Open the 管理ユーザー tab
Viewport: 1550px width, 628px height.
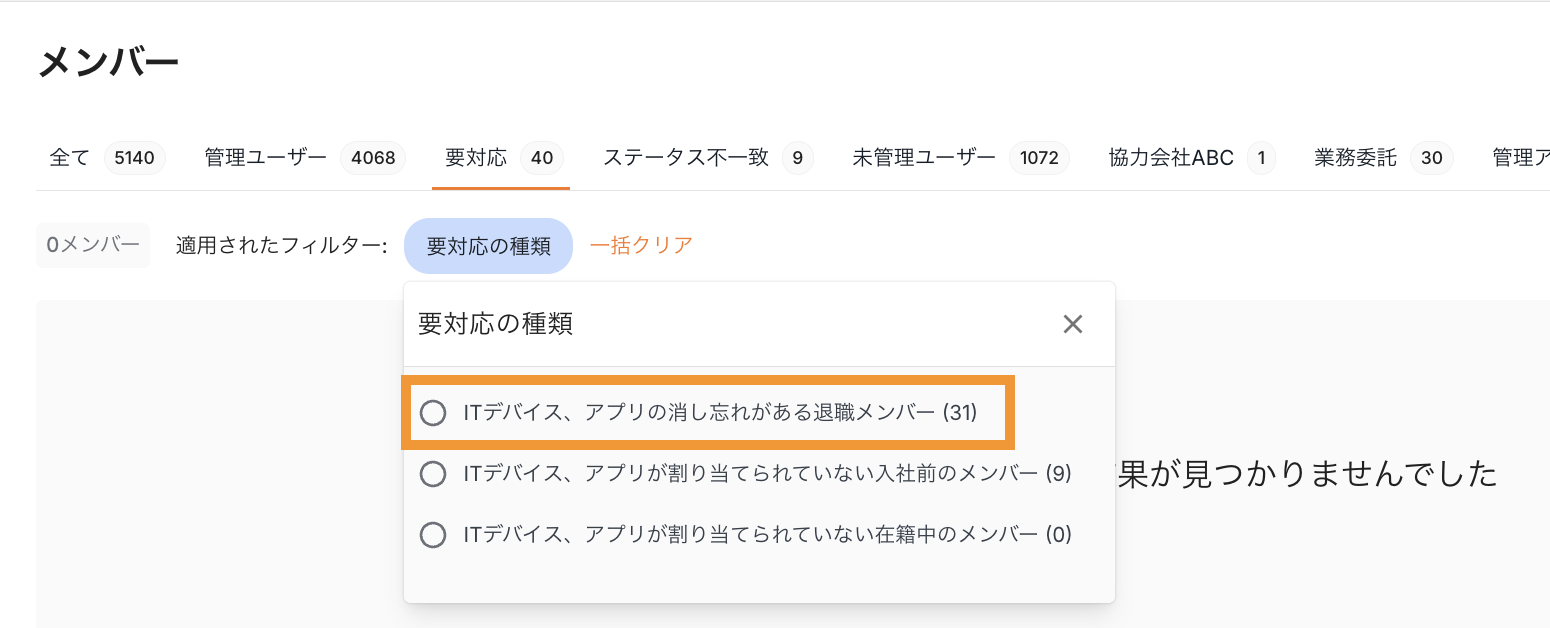pos(265,158)
